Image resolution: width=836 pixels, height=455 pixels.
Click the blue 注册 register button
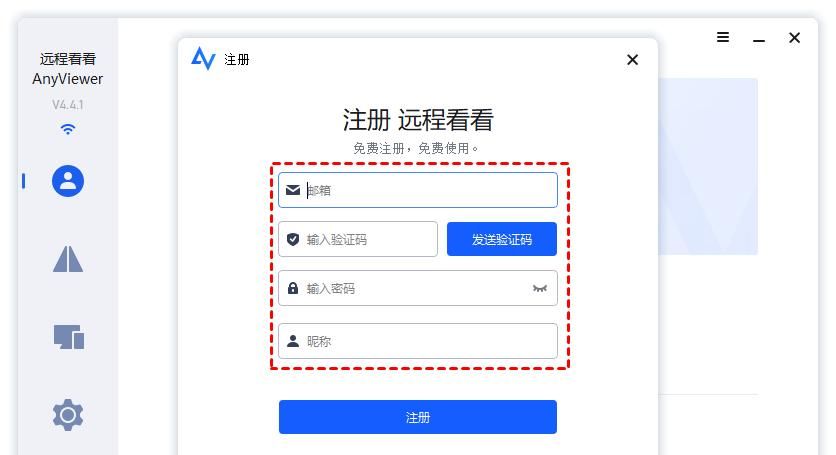[417, 417]
